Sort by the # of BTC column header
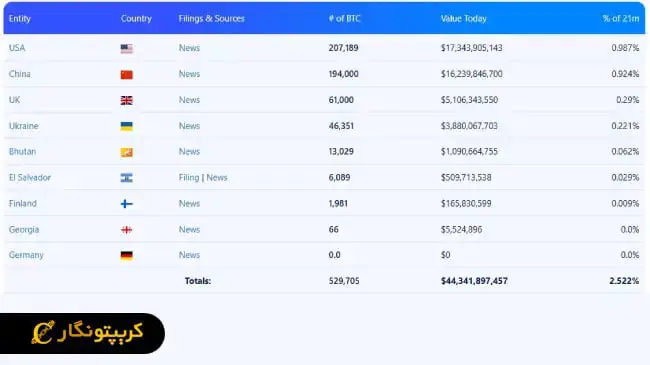This screenshot has height=365, width=650. point(344,19)
